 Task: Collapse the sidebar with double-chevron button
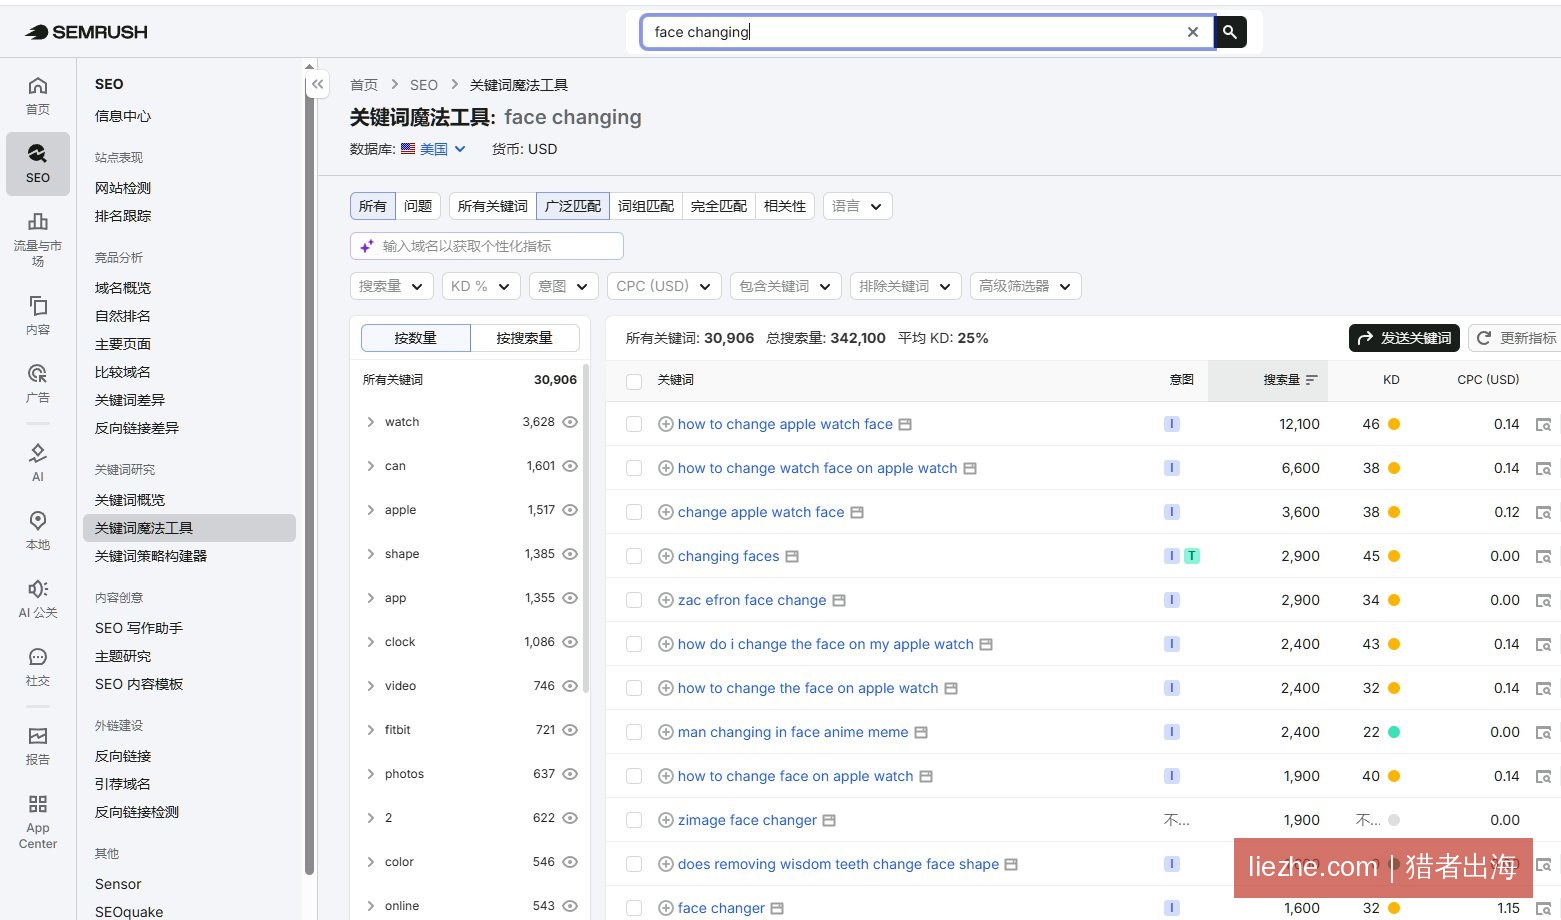click(318, 84)
